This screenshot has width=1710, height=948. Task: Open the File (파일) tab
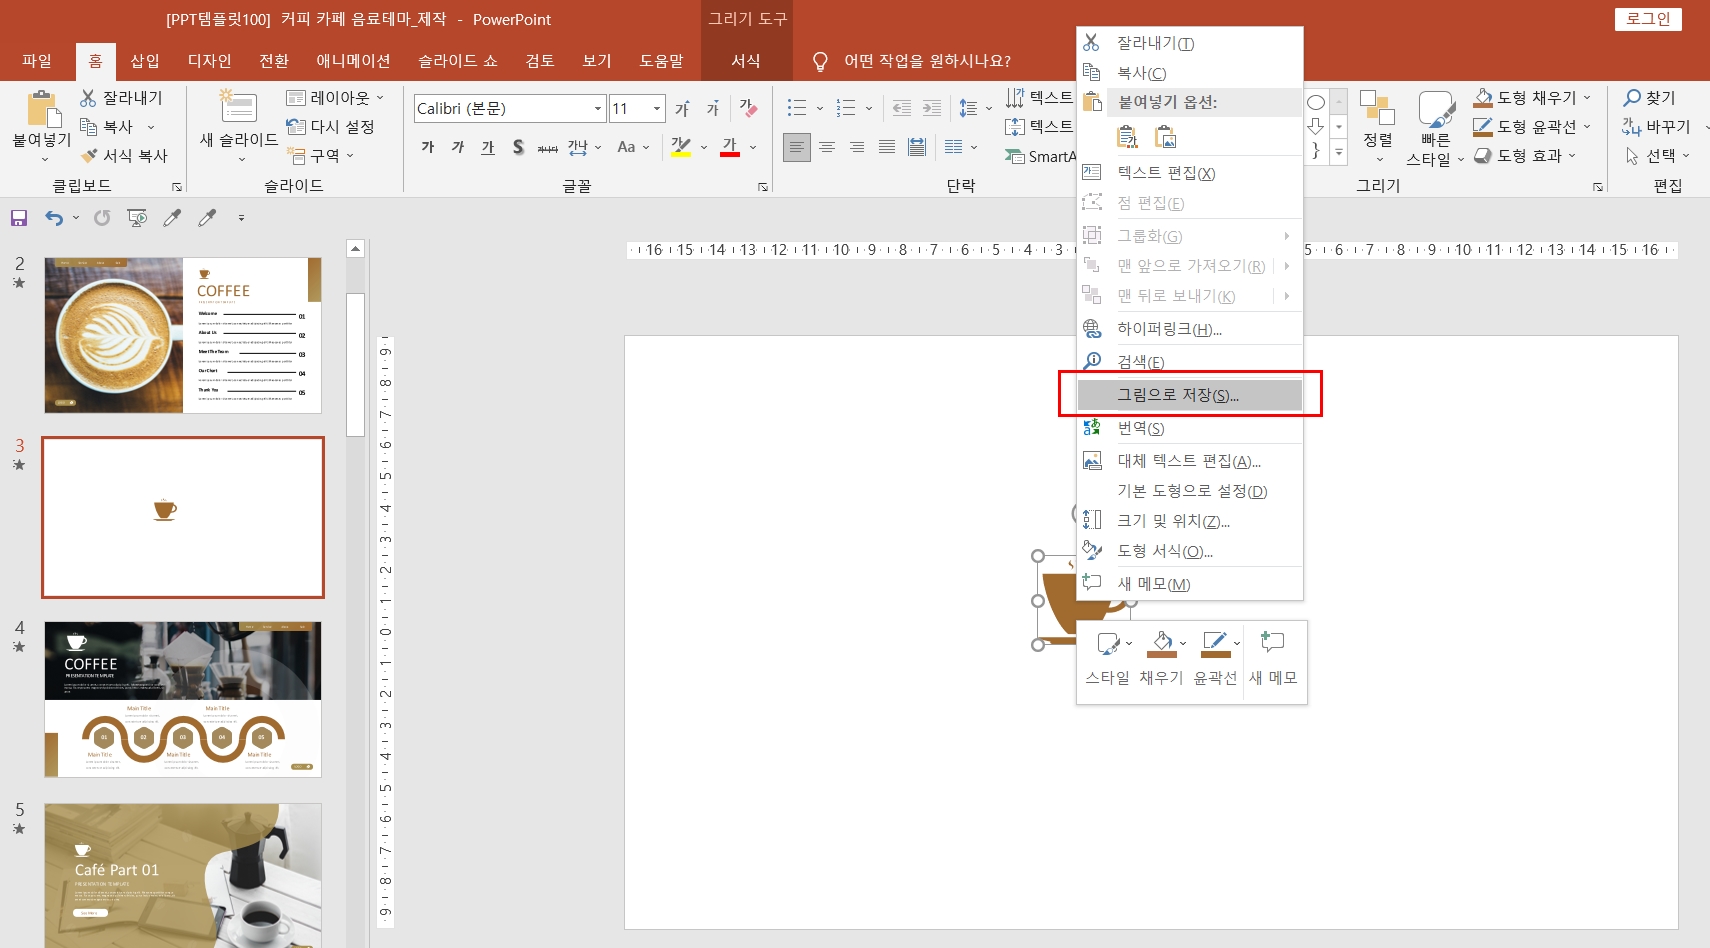(37, 61)
